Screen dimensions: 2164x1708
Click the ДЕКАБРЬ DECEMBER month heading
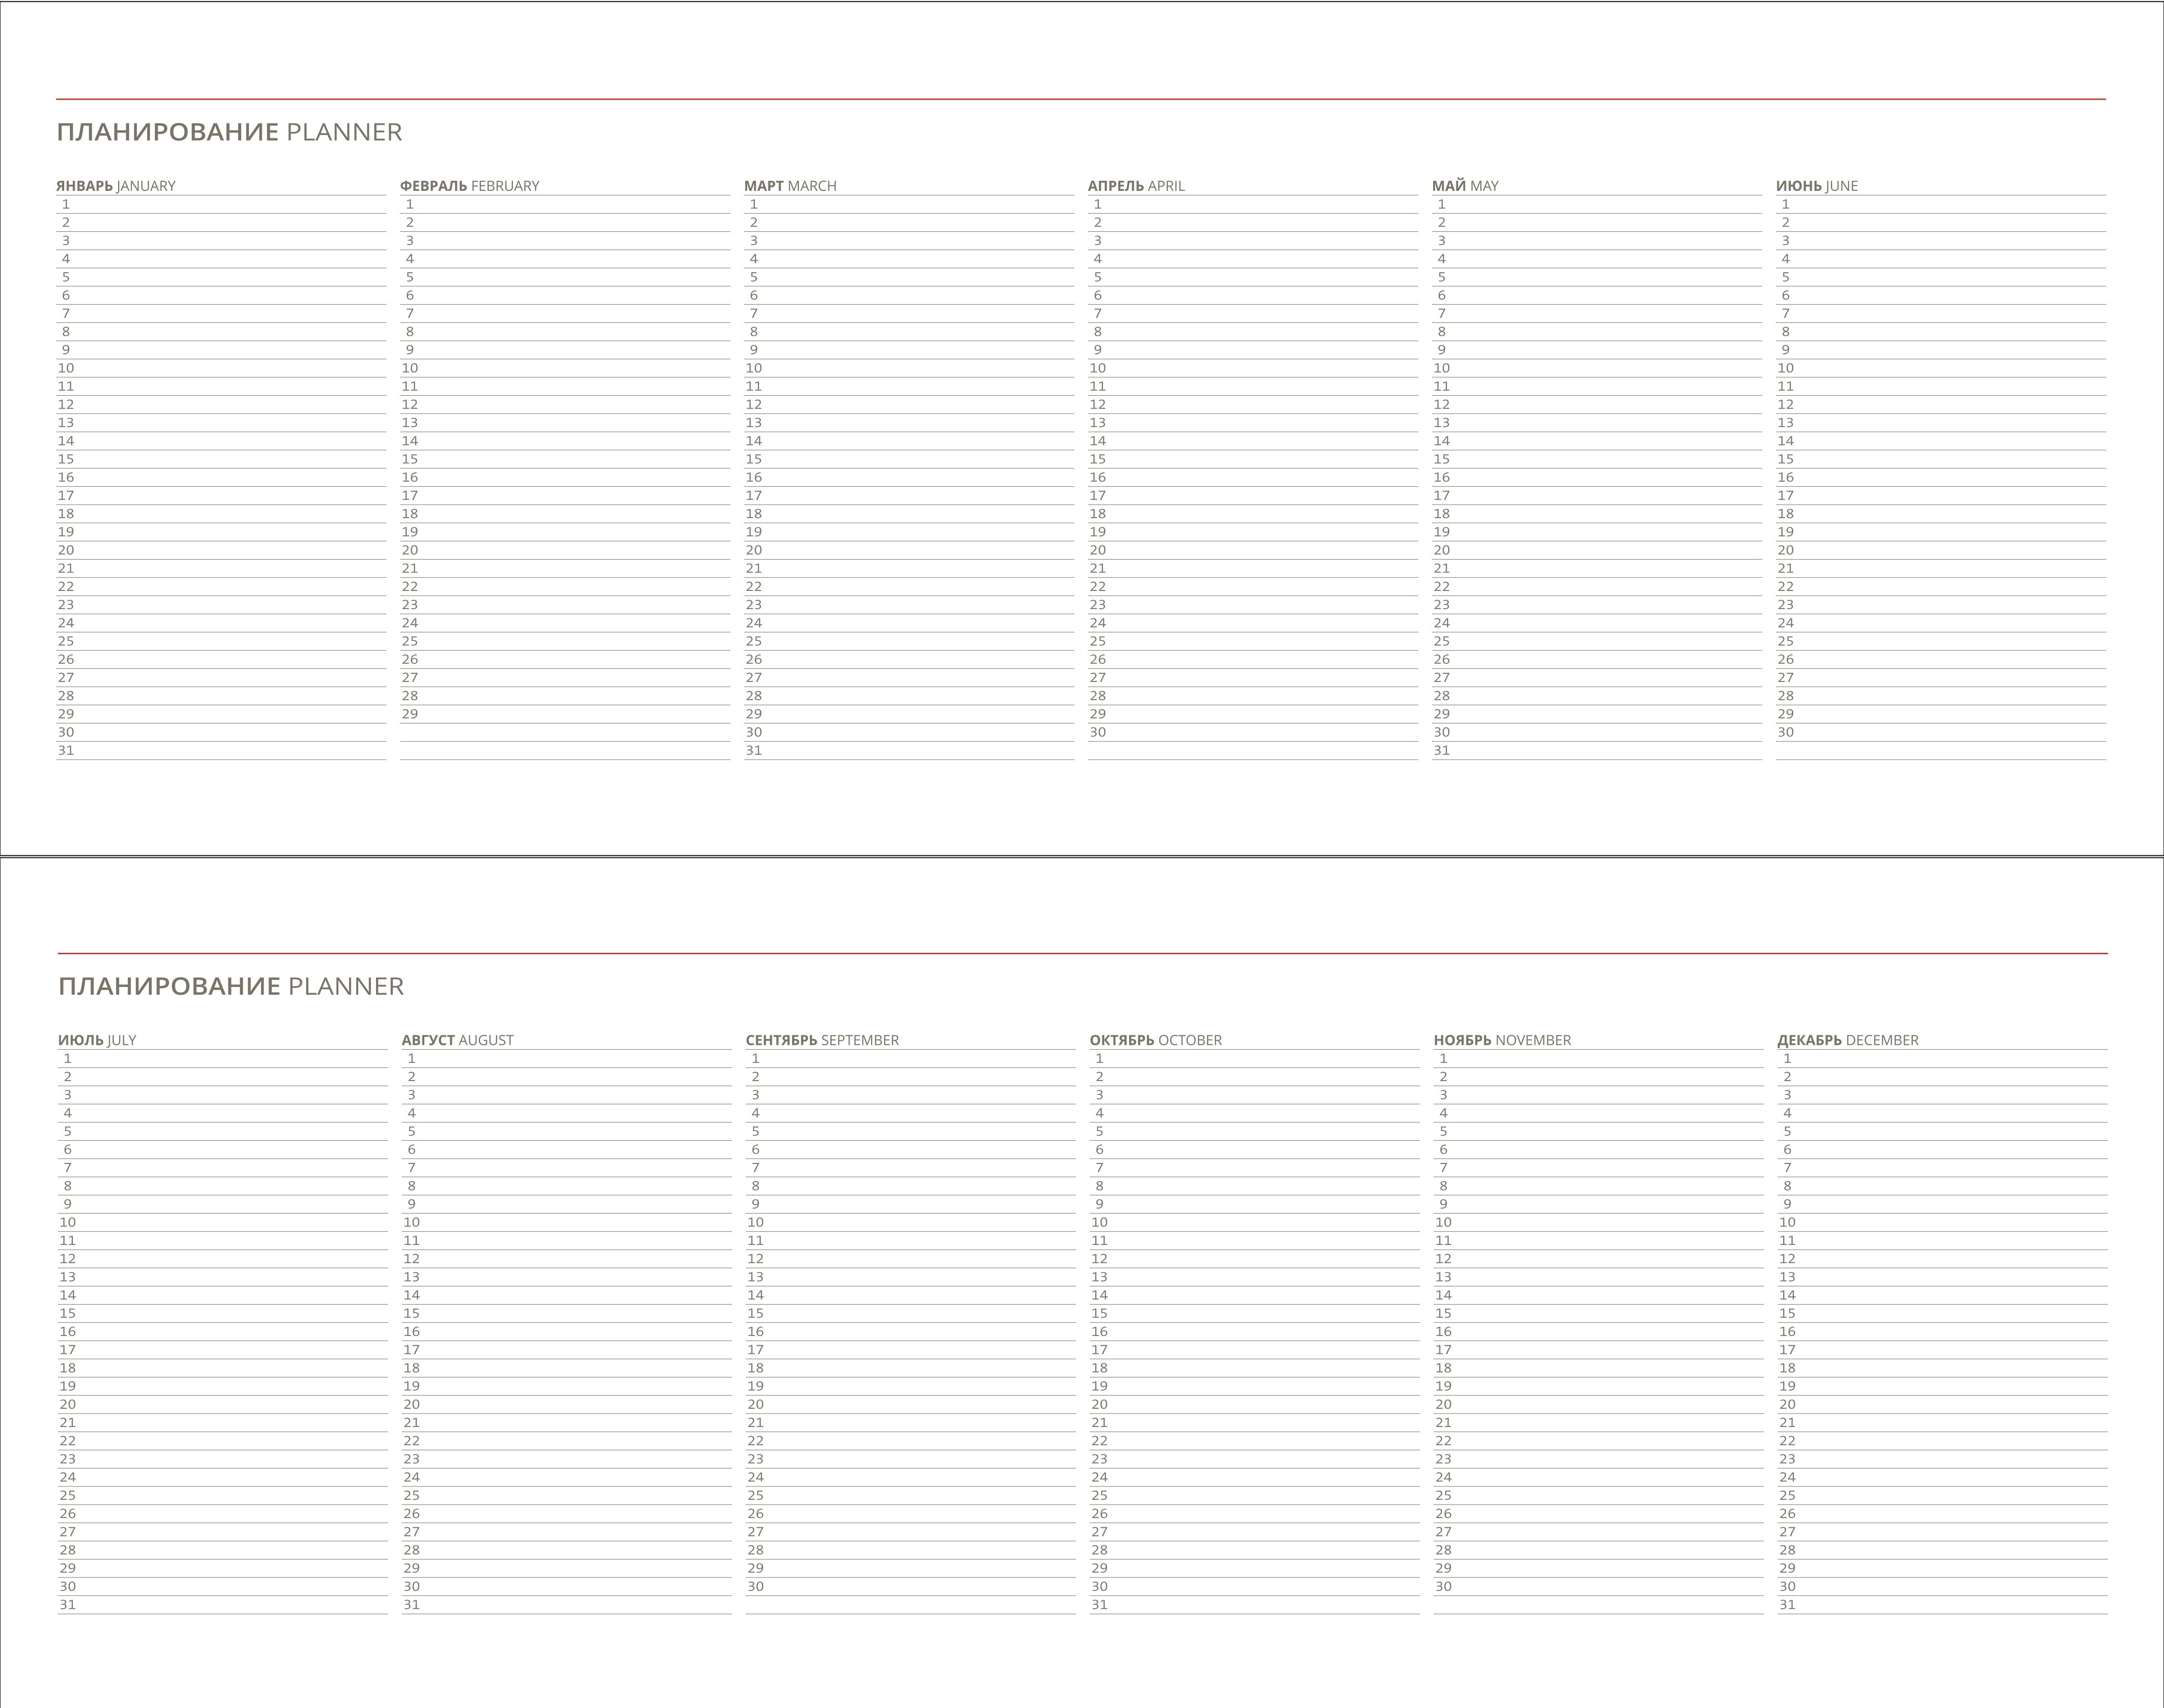[x=1848, y=1040]
